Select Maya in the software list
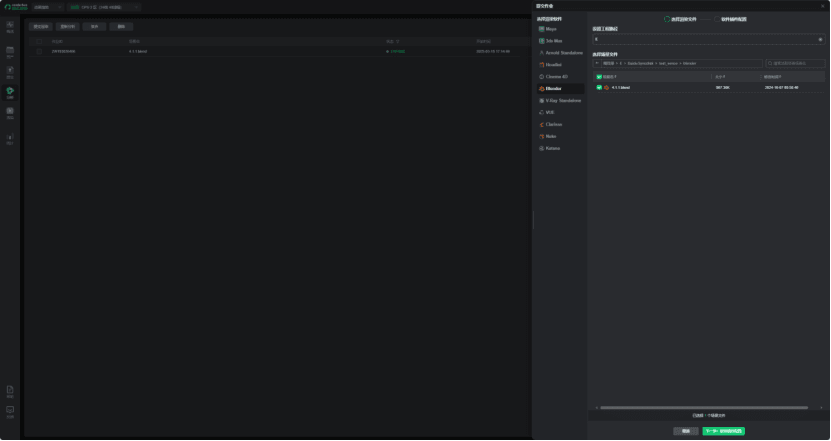 coord(551,29)
